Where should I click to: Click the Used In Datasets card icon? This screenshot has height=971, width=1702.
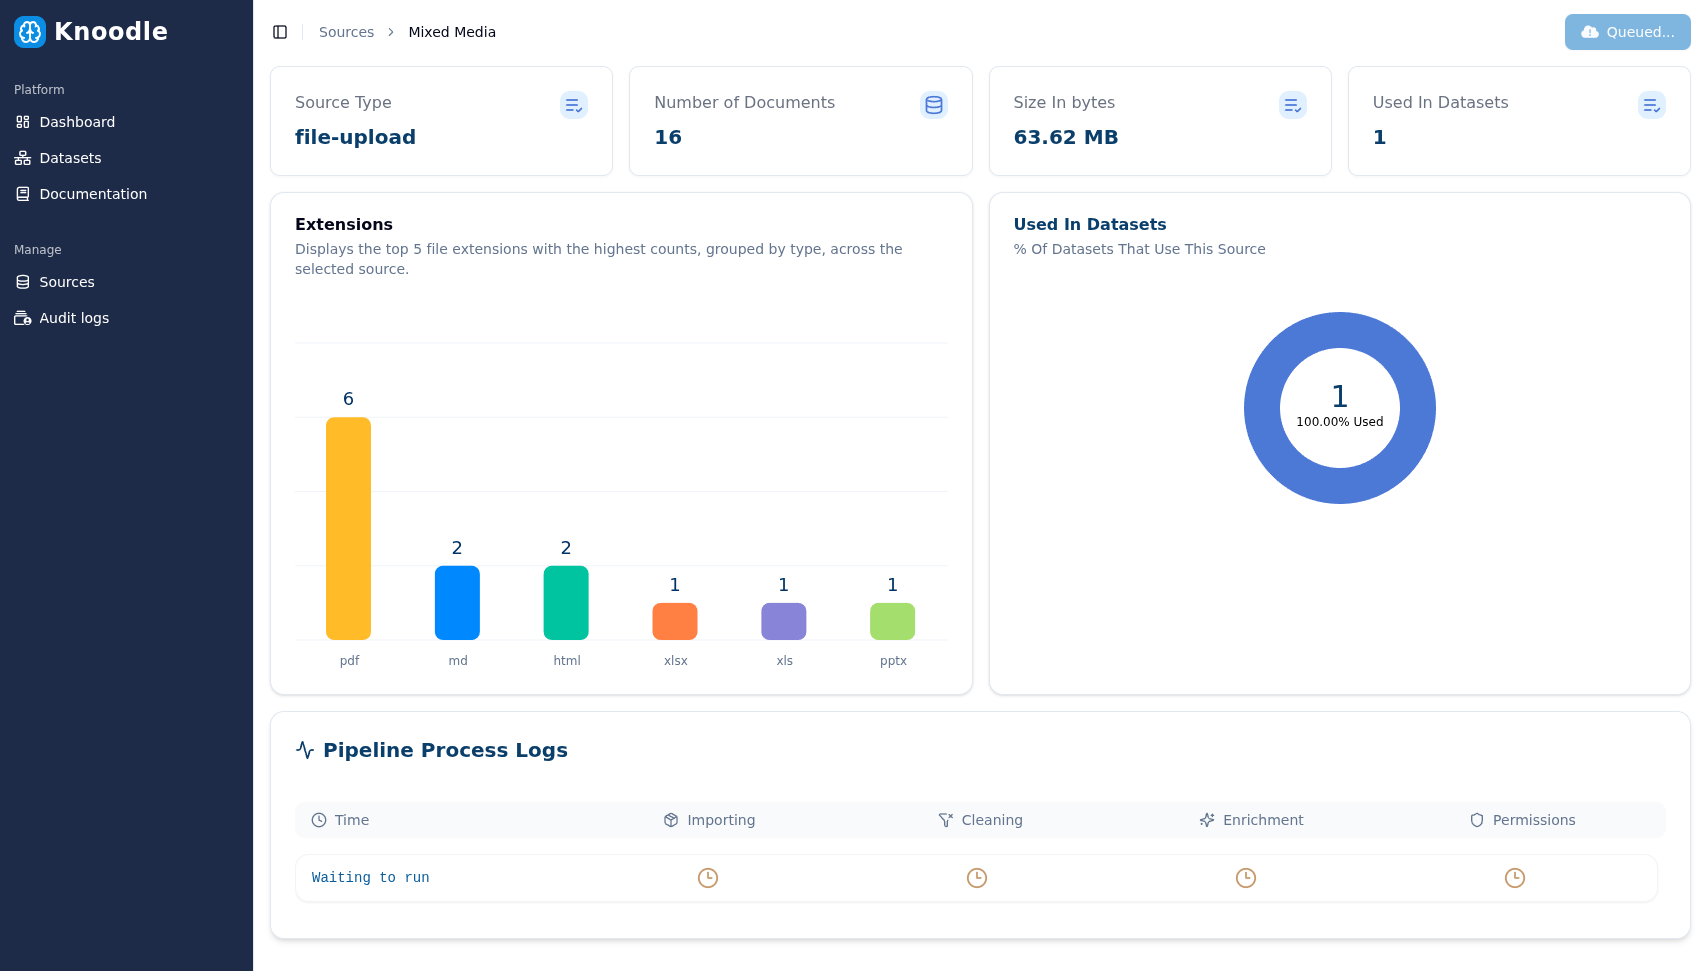point(1651,105)
